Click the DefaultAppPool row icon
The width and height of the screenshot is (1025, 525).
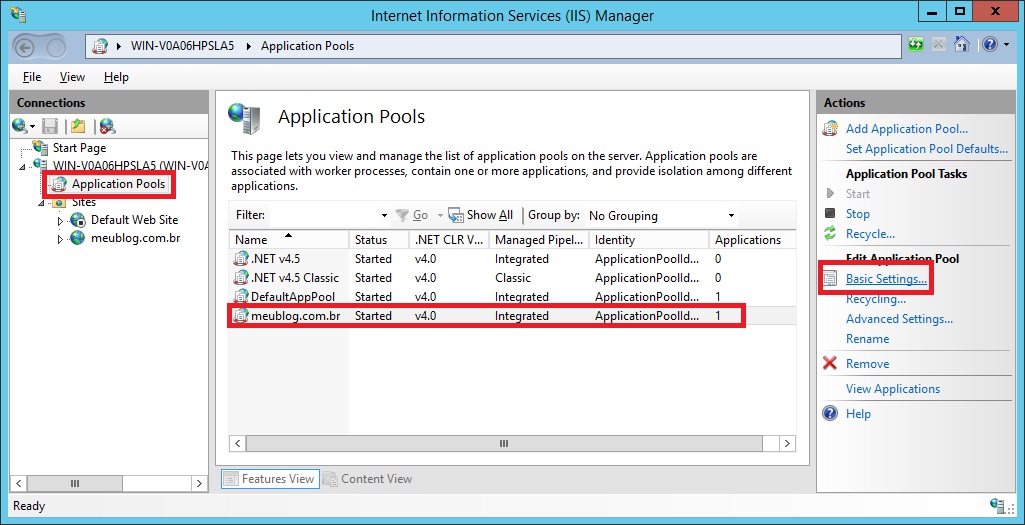click(x=241, y=296)
